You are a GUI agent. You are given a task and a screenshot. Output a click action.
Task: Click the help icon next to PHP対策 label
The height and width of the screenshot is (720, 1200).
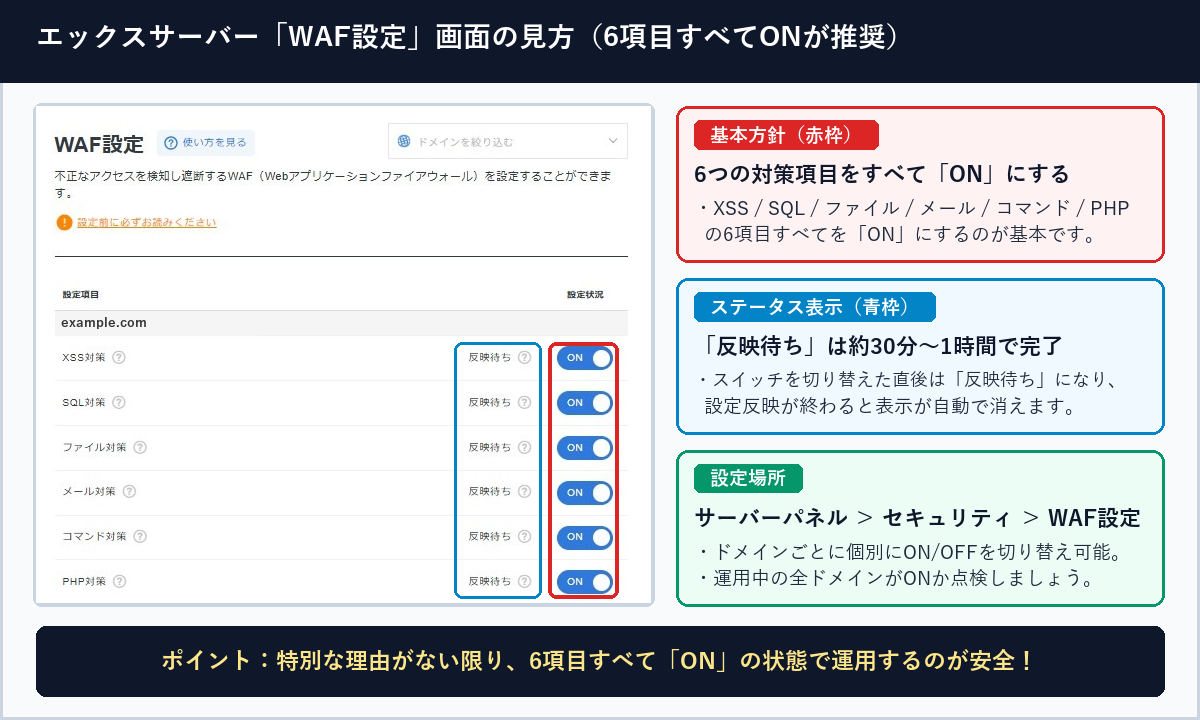119,581
